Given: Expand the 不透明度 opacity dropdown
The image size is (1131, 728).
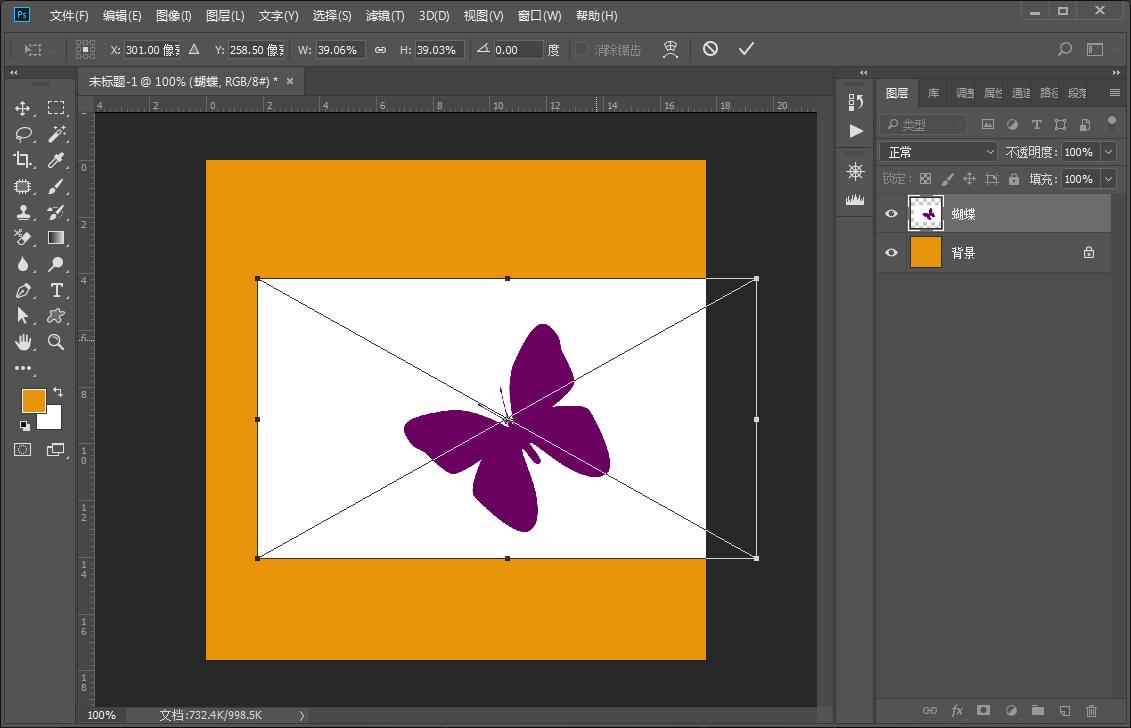Looking at the screenshot, I should click(1108, 152).
